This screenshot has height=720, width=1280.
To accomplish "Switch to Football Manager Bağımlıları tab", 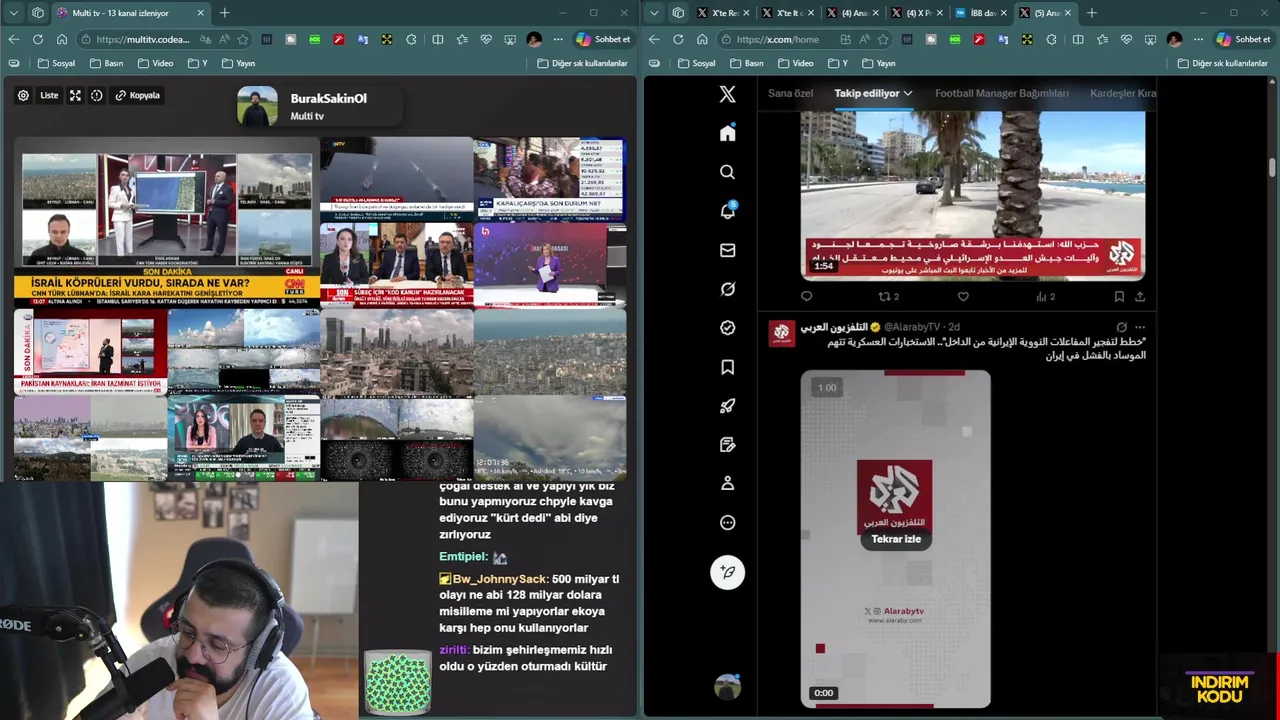I will pos(1002,93).
